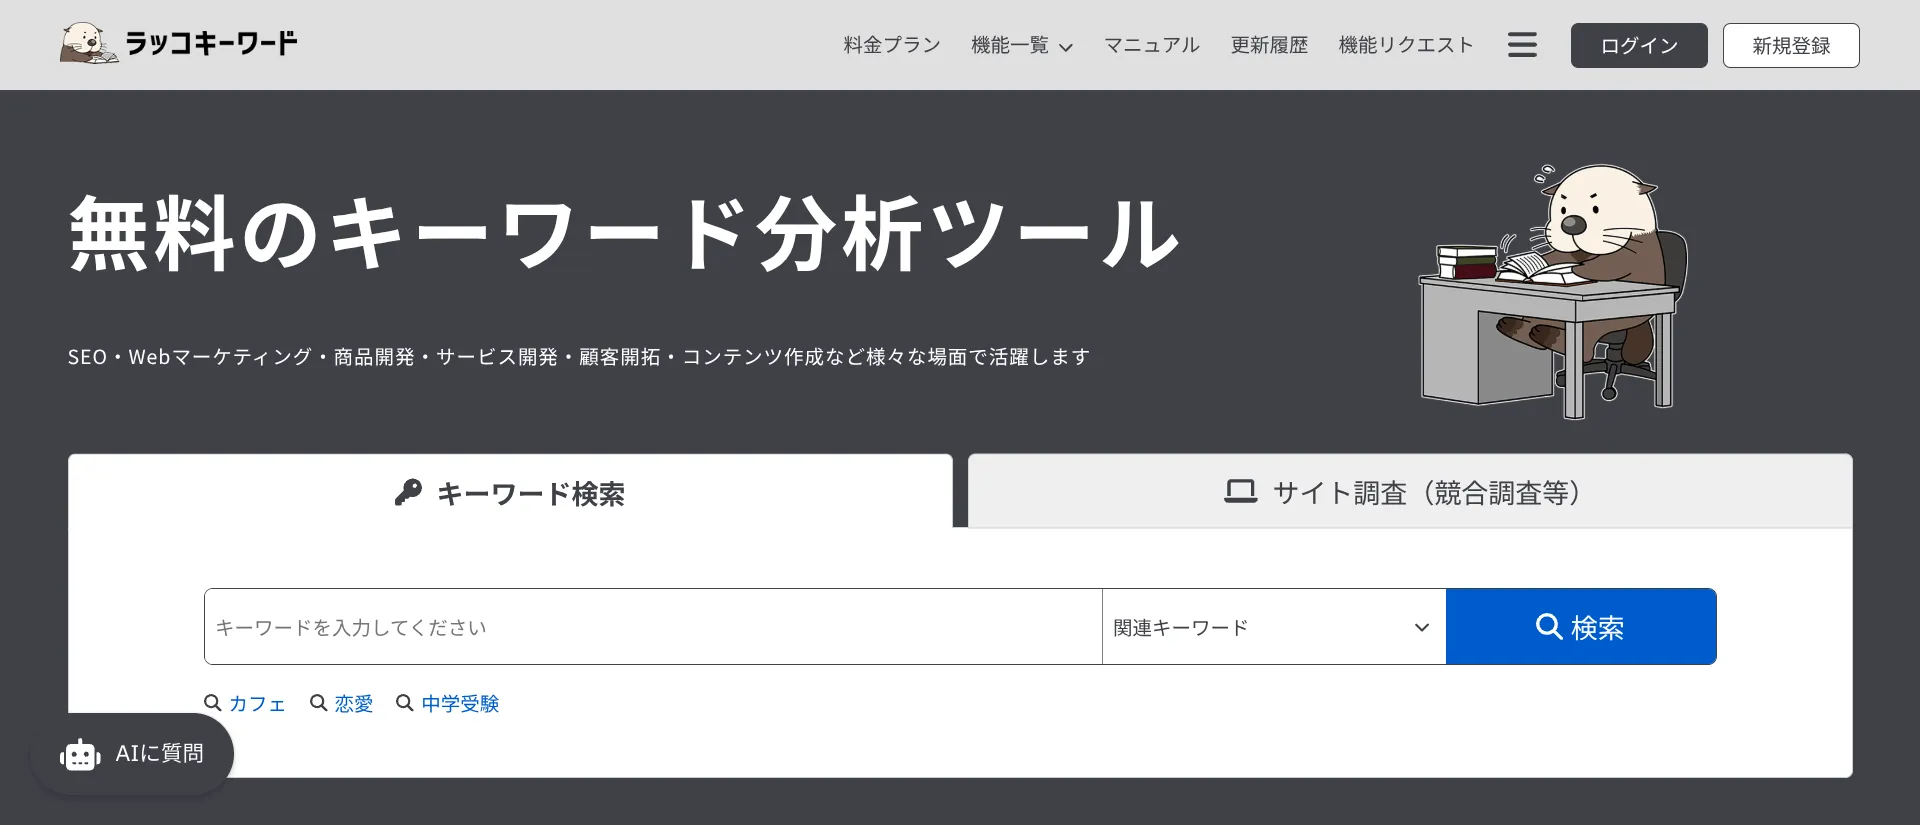Open the hamburger menu icon
1920x825 pixels.
(1522, 45)
